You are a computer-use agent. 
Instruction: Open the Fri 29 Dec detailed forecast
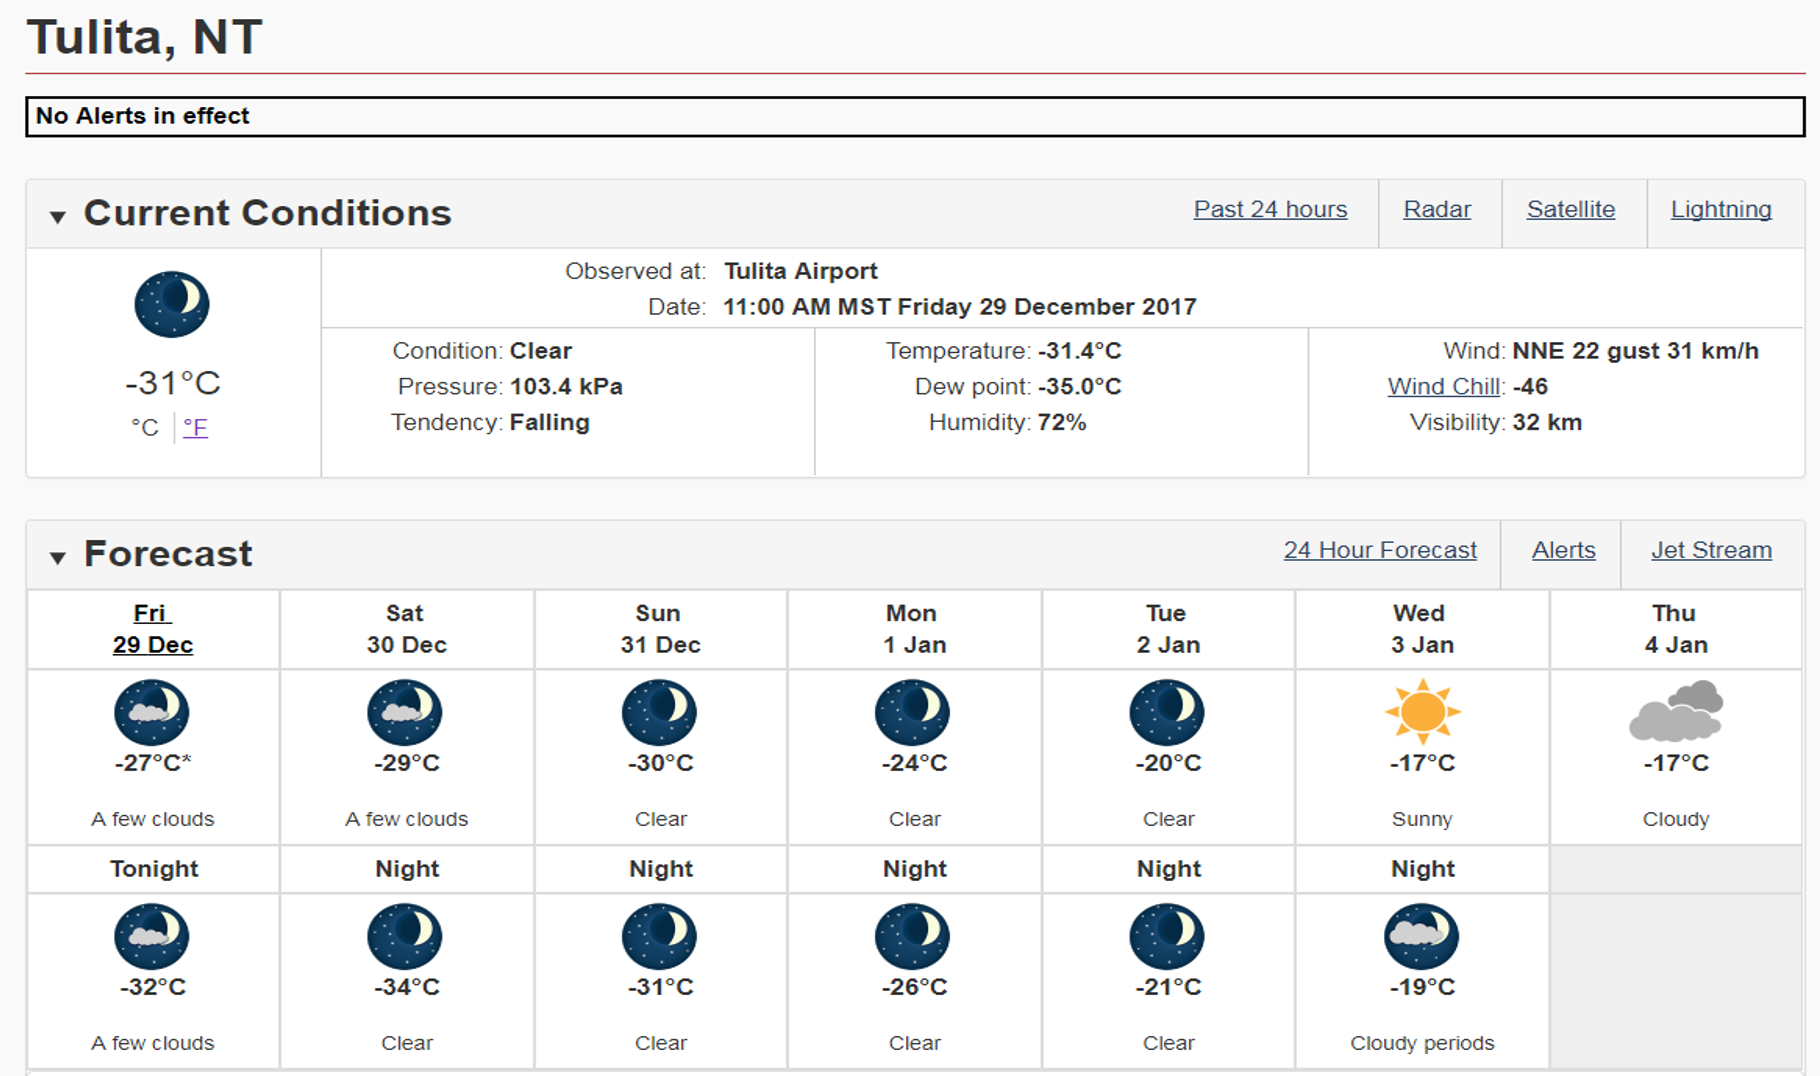coord(152,629)
